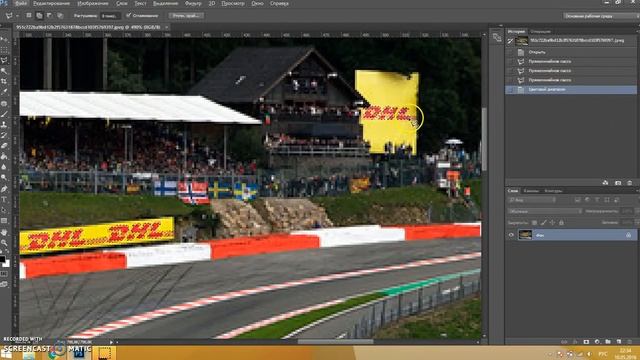Screen dimensions: 640x360
Task: Toggle Quick Mask mode in toolbox
Action: 4,274
